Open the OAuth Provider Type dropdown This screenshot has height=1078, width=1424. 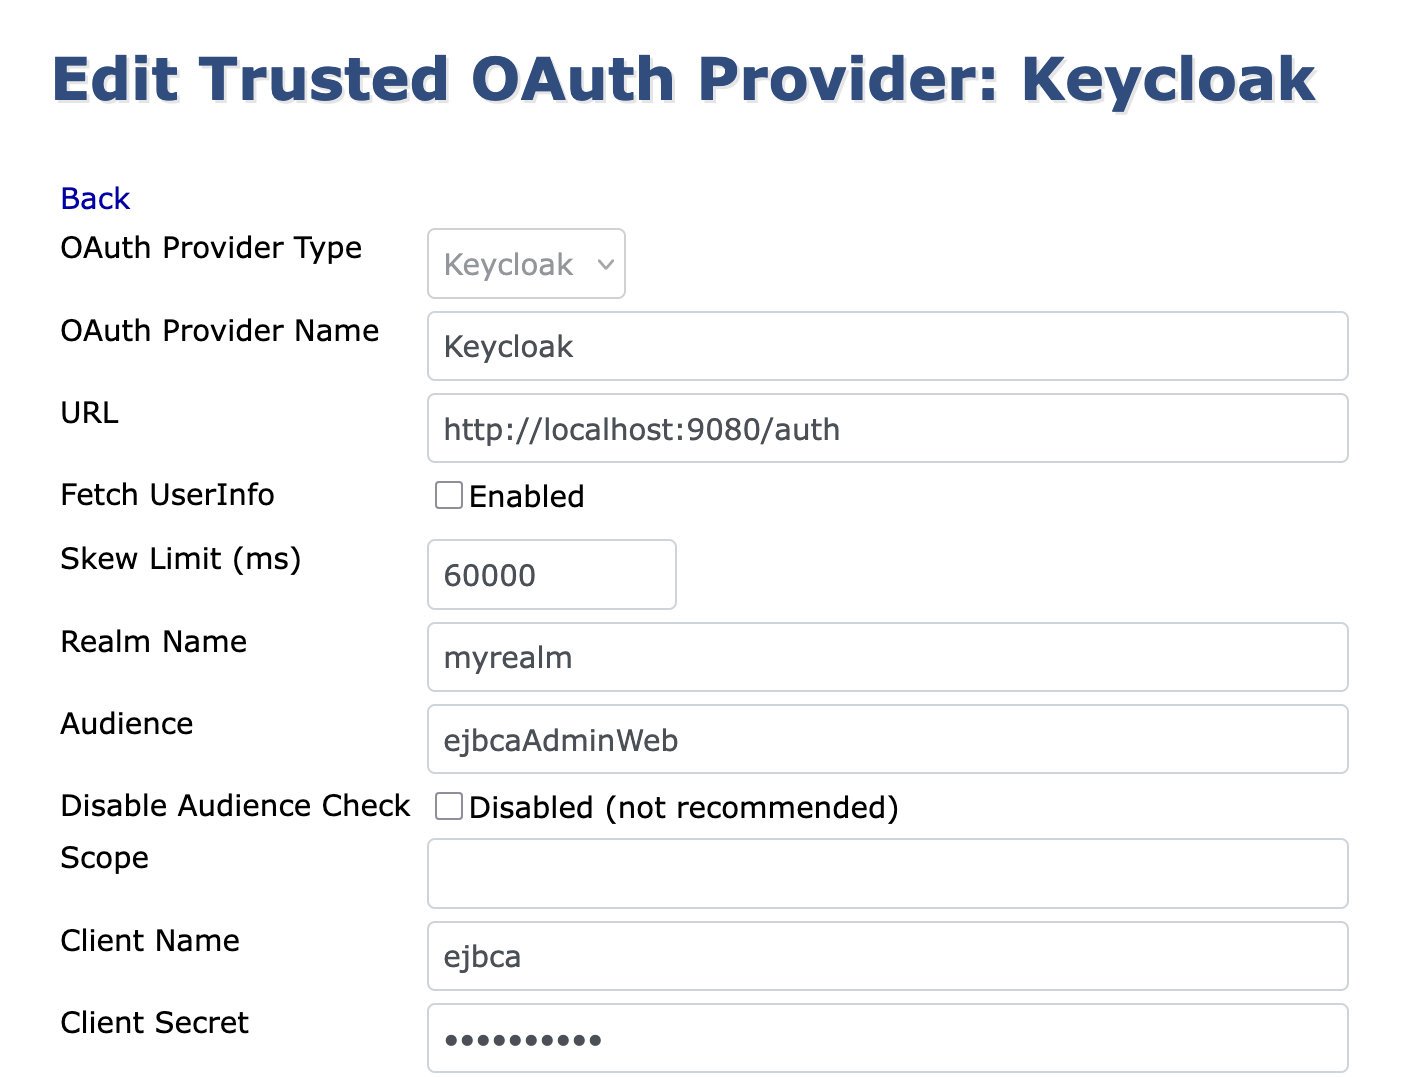526,264
